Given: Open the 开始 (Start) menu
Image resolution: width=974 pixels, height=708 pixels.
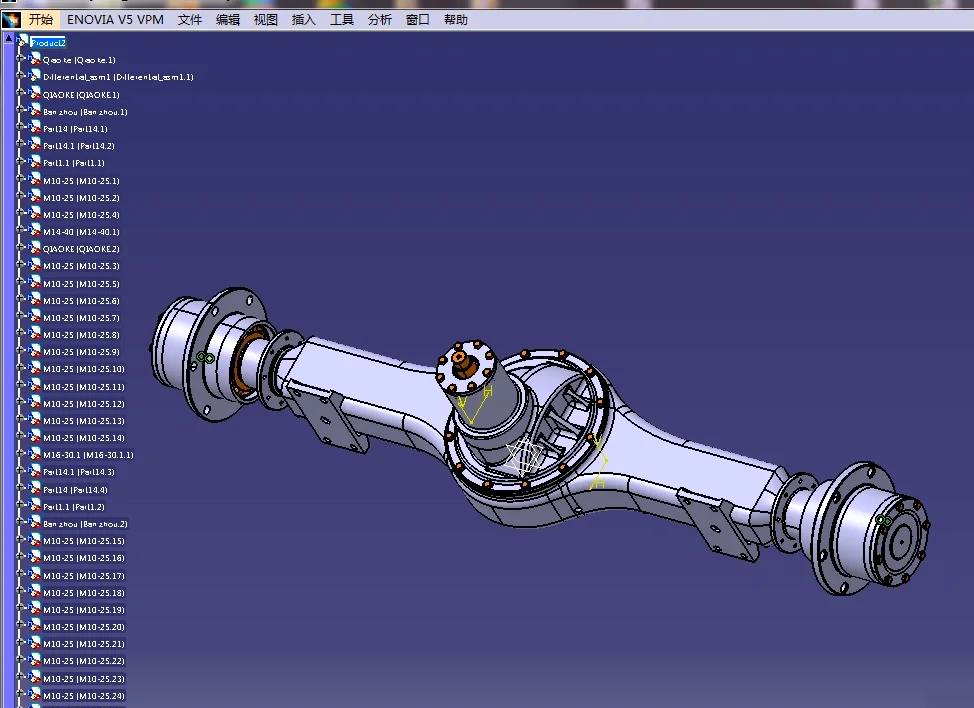Looking at the screenshot, I should tap(41, 19).
